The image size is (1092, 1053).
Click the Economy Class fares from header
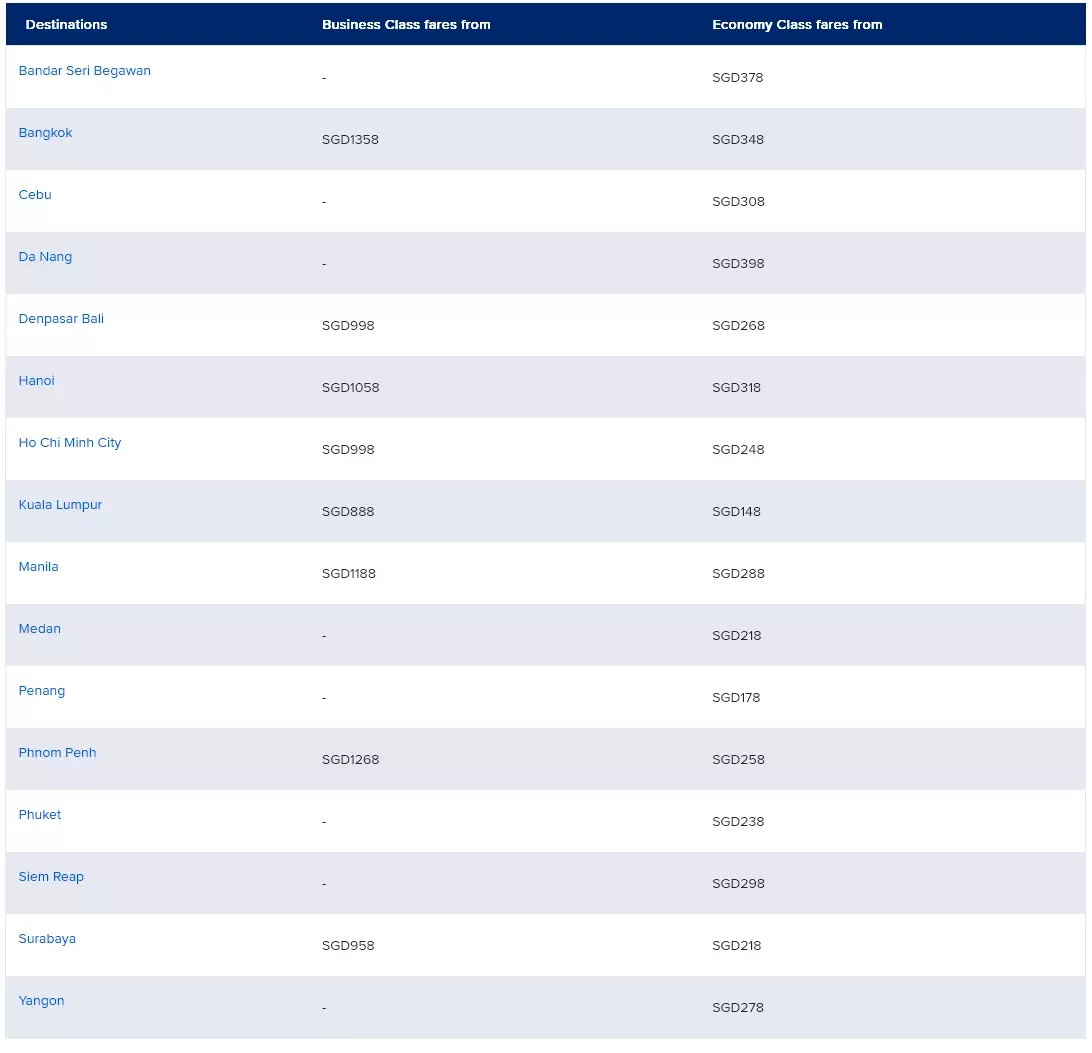pos(797,24)
